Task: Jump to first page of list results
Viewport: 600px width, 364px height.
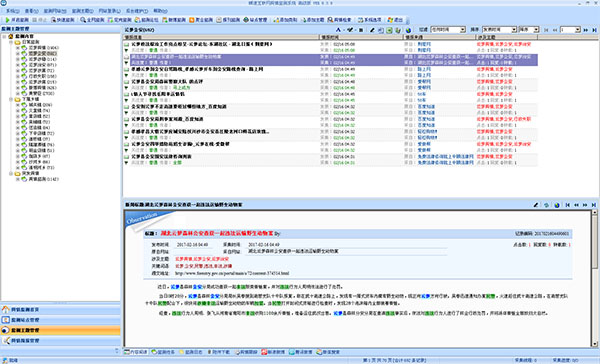Action: coord(546,30)
